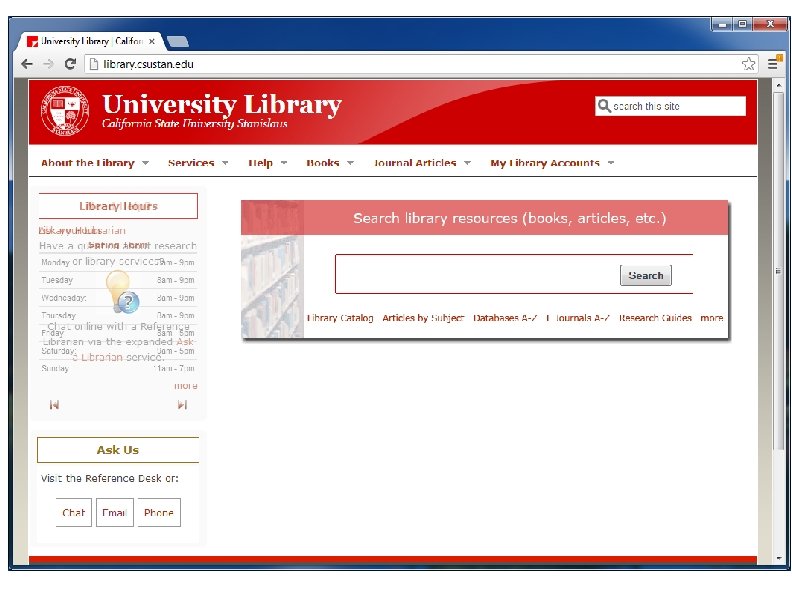
Task: Click the magnifier icon in site search
Action: coord(604,106)
